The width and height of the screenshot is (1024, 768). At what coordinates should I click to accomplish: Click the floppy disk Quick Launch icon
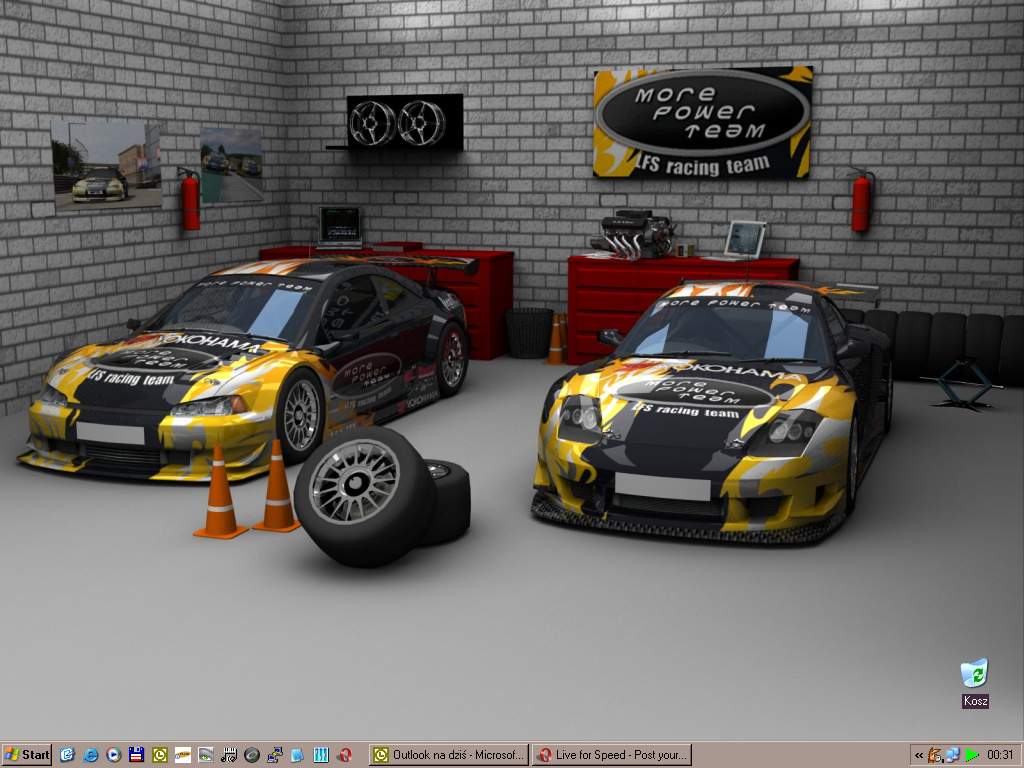pyautogui.click(x=136, y=755)
